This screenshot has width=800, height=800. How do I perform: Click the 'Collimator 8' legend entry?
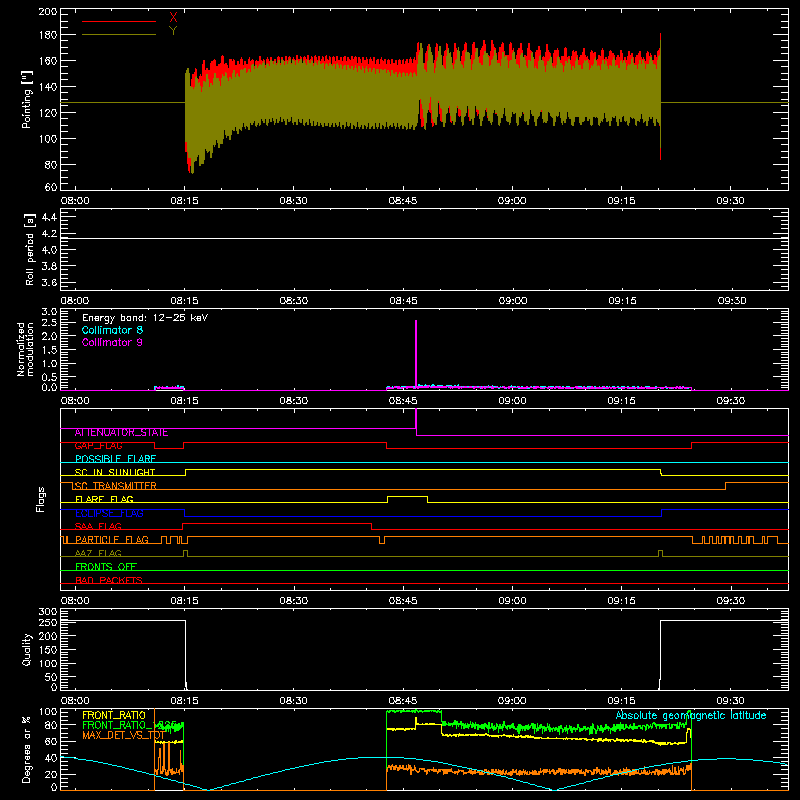112,330
